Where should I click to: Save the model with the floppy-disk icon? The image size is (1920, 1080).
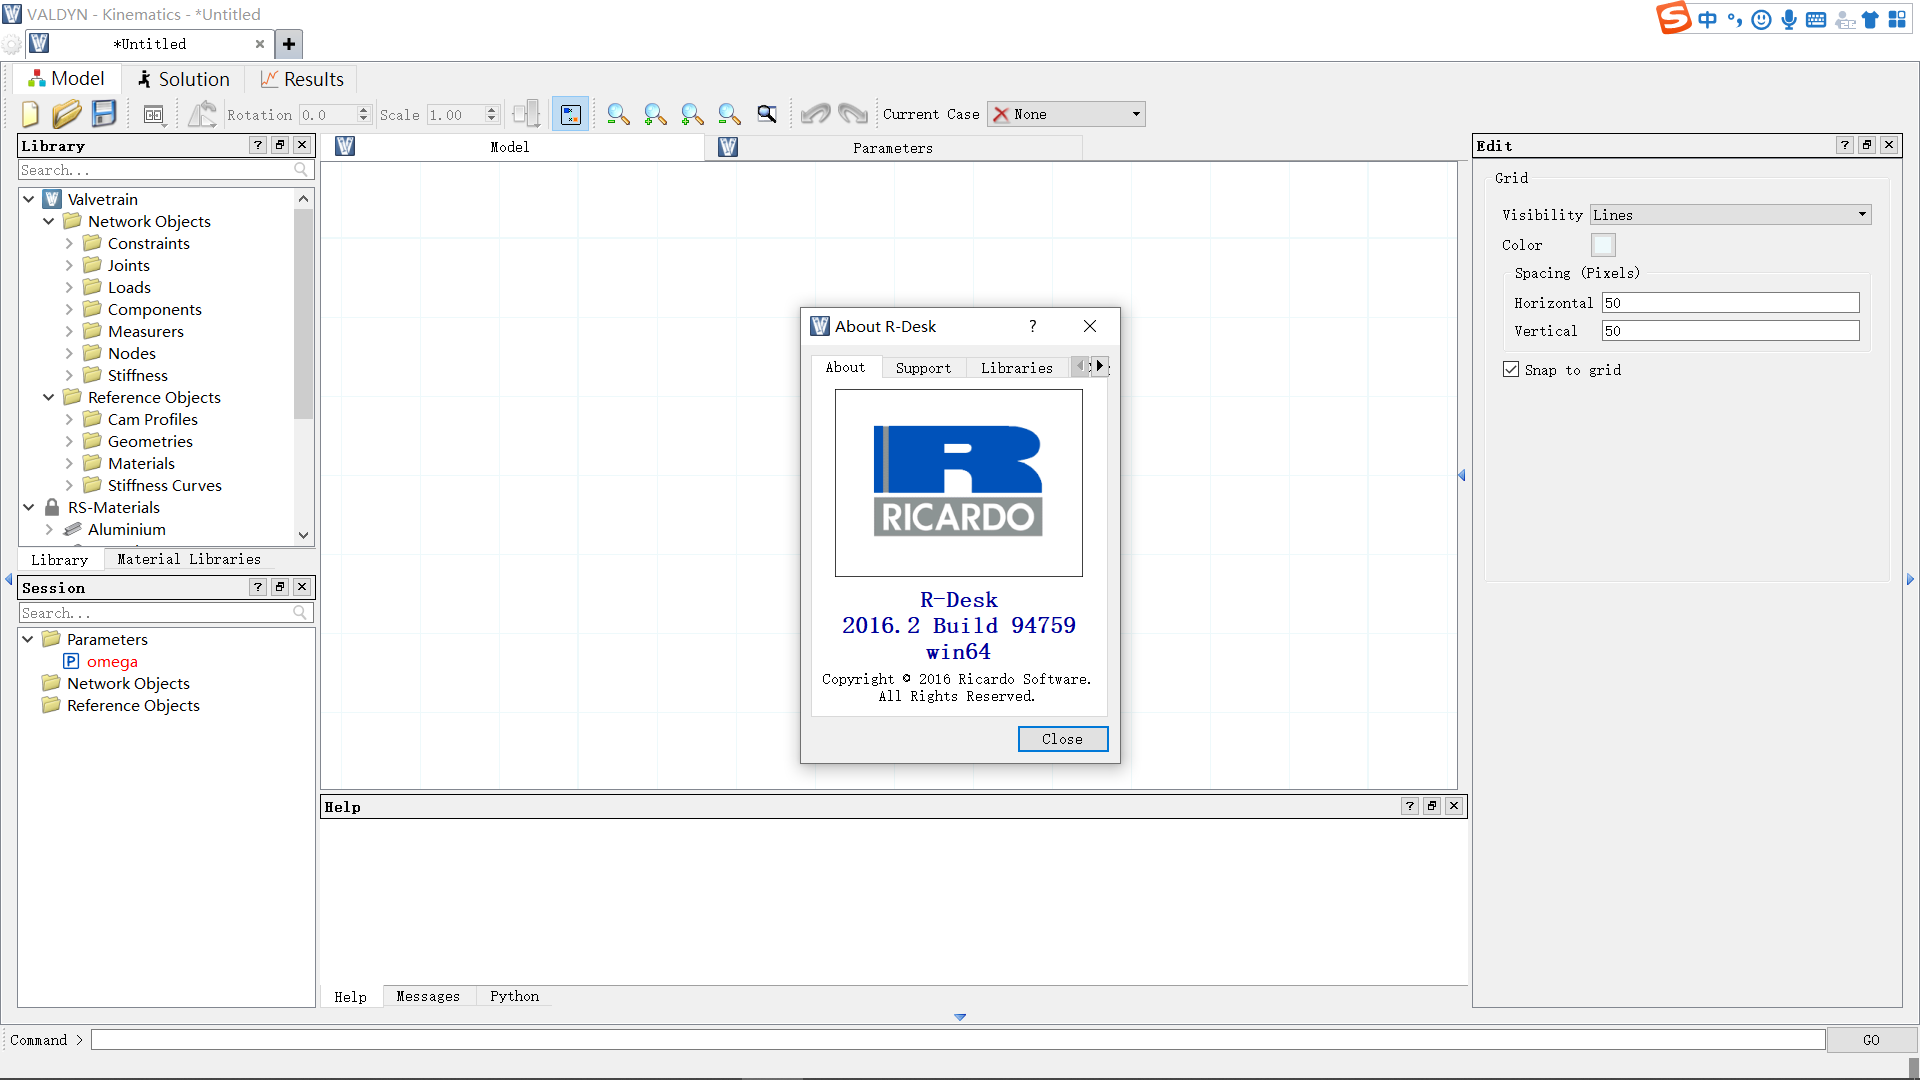point(104,114)
